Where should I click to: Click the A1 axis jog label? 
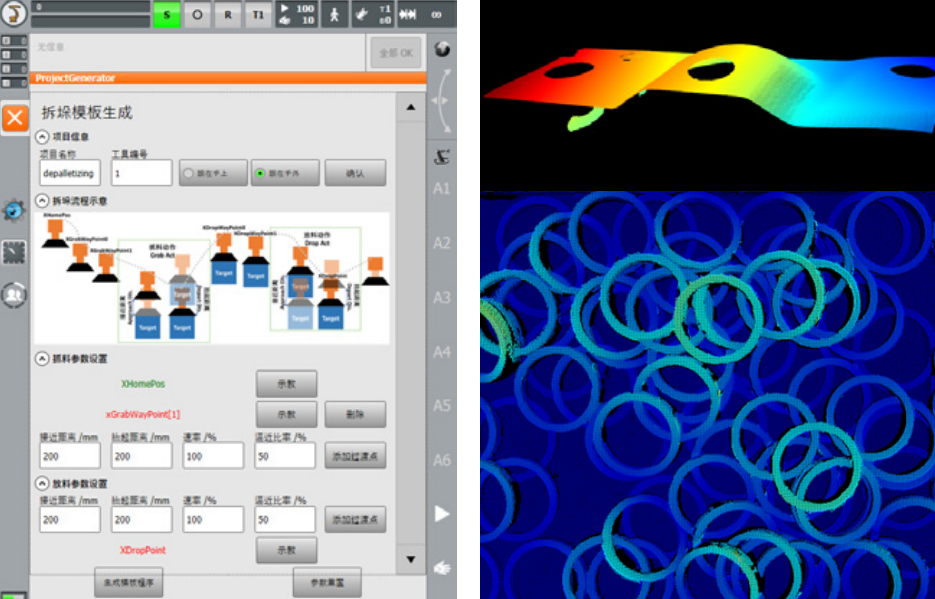pos(442,189)
